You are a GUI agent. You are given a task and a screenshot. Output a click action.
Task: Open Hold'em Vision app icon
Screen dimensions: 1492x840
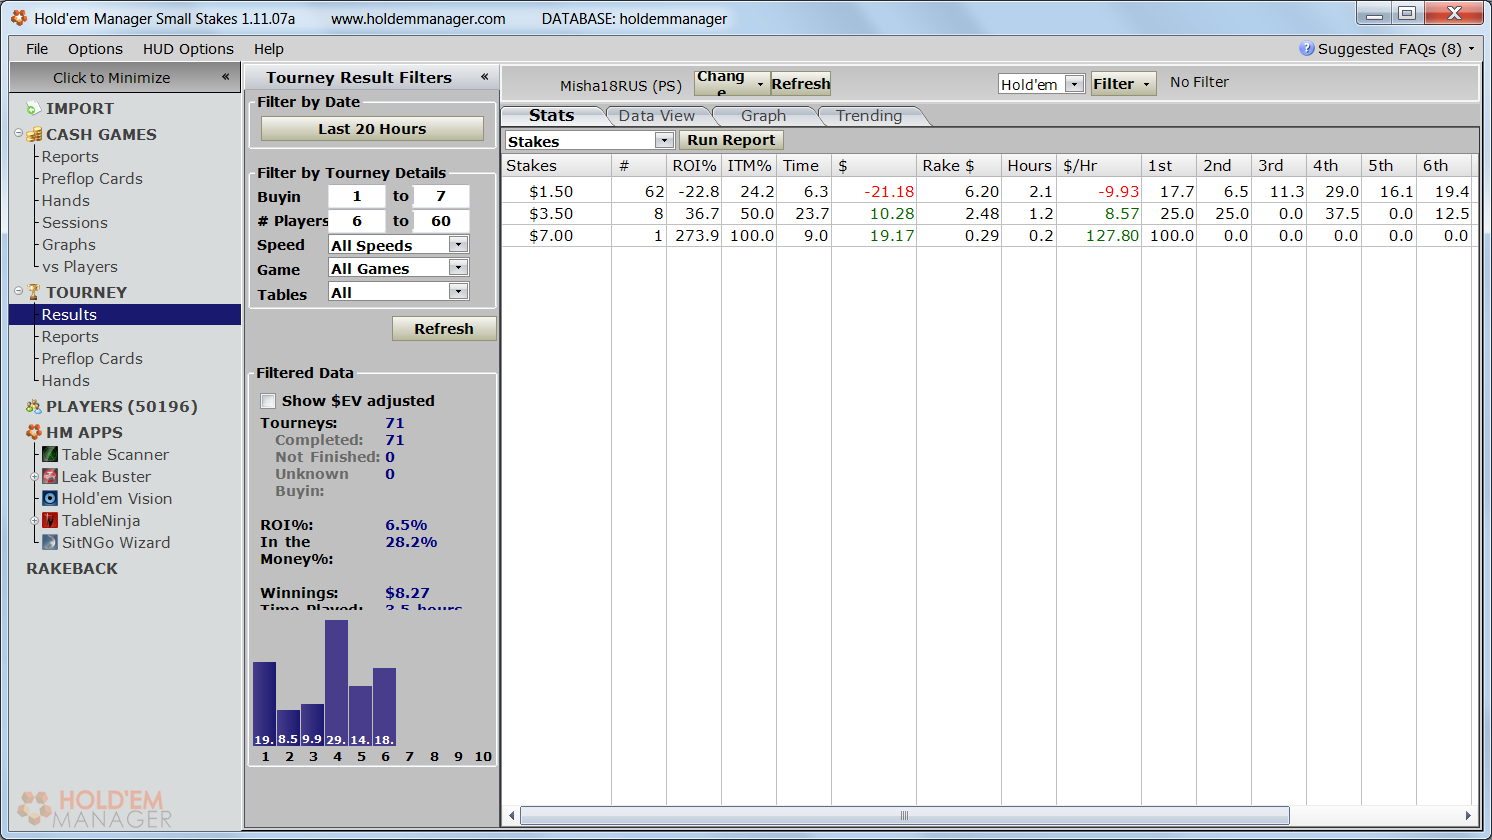coord(50,499)
